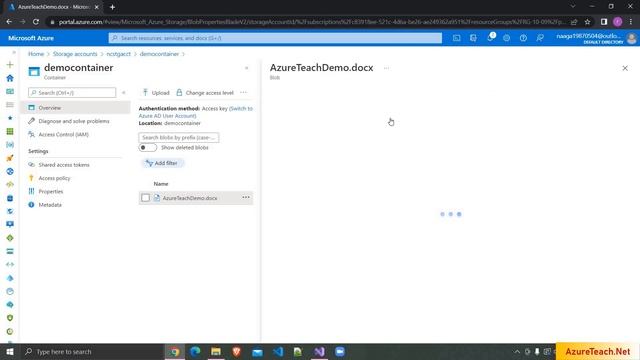Open File Explorer from taskbar

click(216, 351)
